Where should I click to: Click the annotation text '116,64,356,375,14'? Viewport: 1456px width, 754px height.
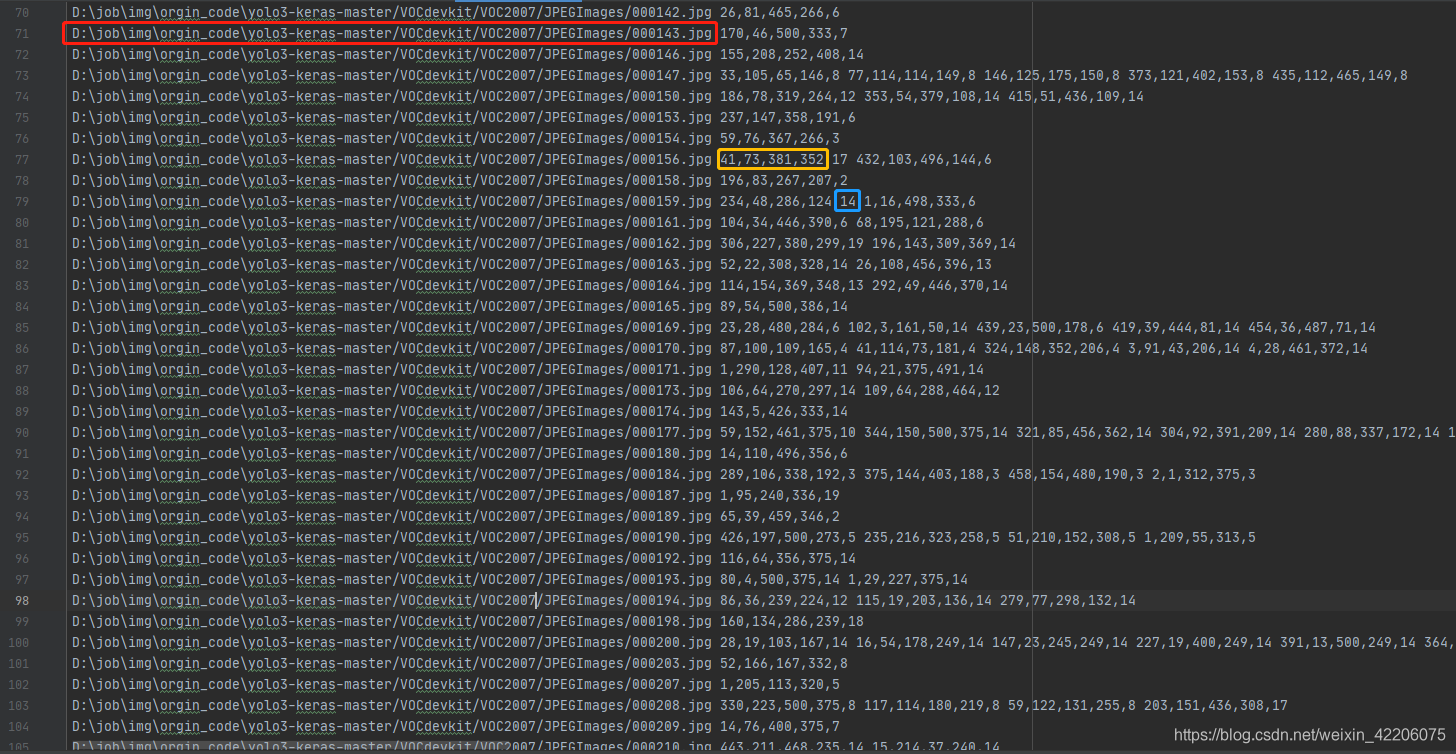788,559
